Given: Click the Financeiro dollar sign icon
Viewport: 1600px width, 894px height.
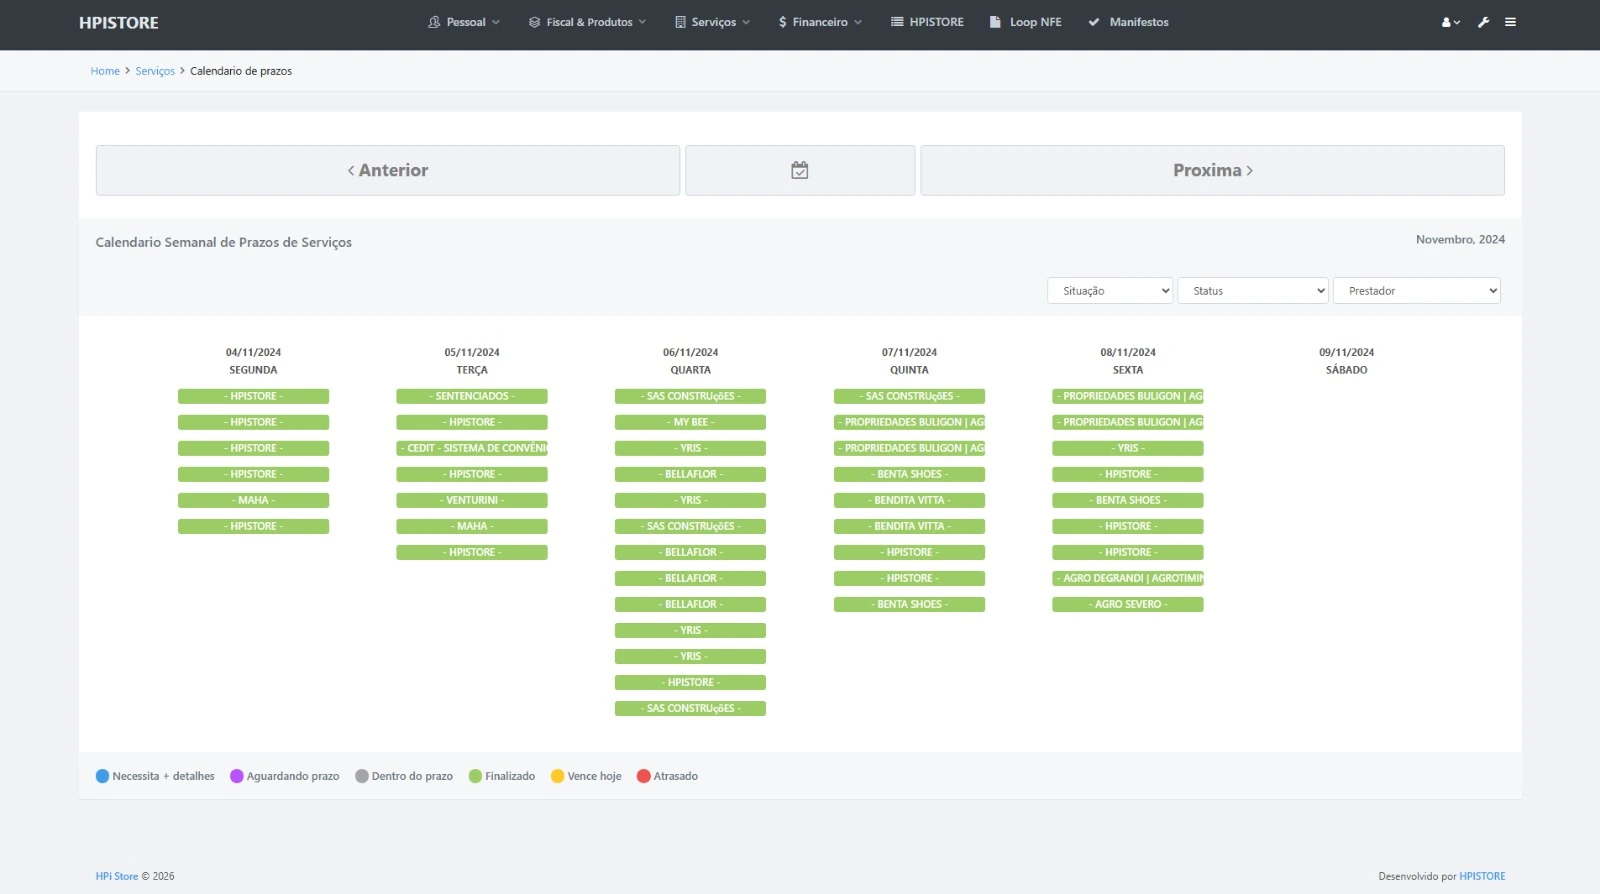Looking at the screenshot, I should click(x=782, y=22).
